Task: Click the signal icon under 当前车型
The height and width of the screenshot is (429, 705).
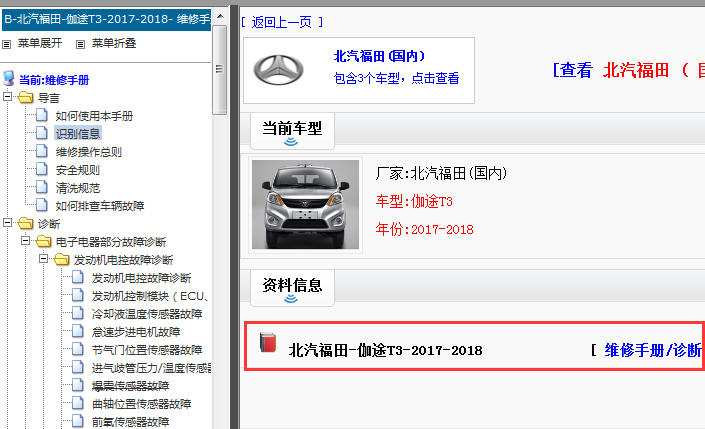Action: tap(291, 142)
